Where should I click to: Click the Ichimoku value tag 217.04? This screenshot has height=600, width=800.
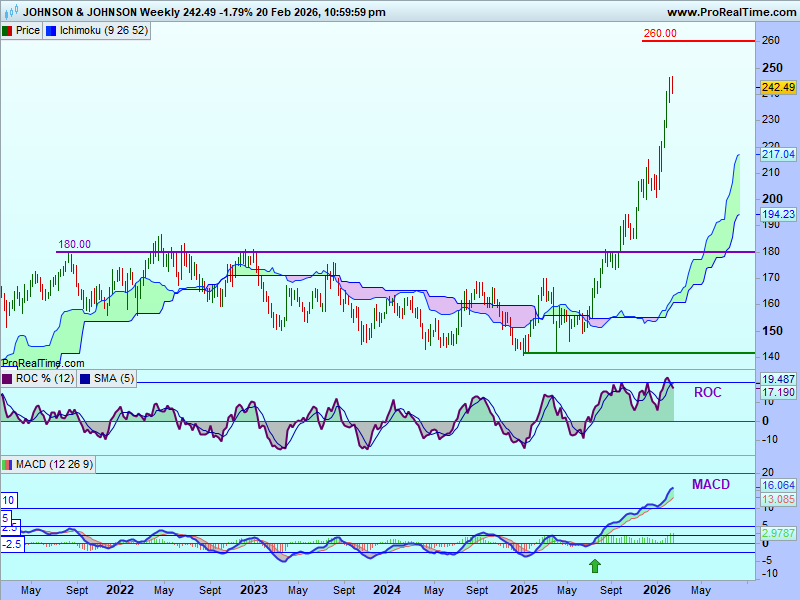[x=777, y=154]
